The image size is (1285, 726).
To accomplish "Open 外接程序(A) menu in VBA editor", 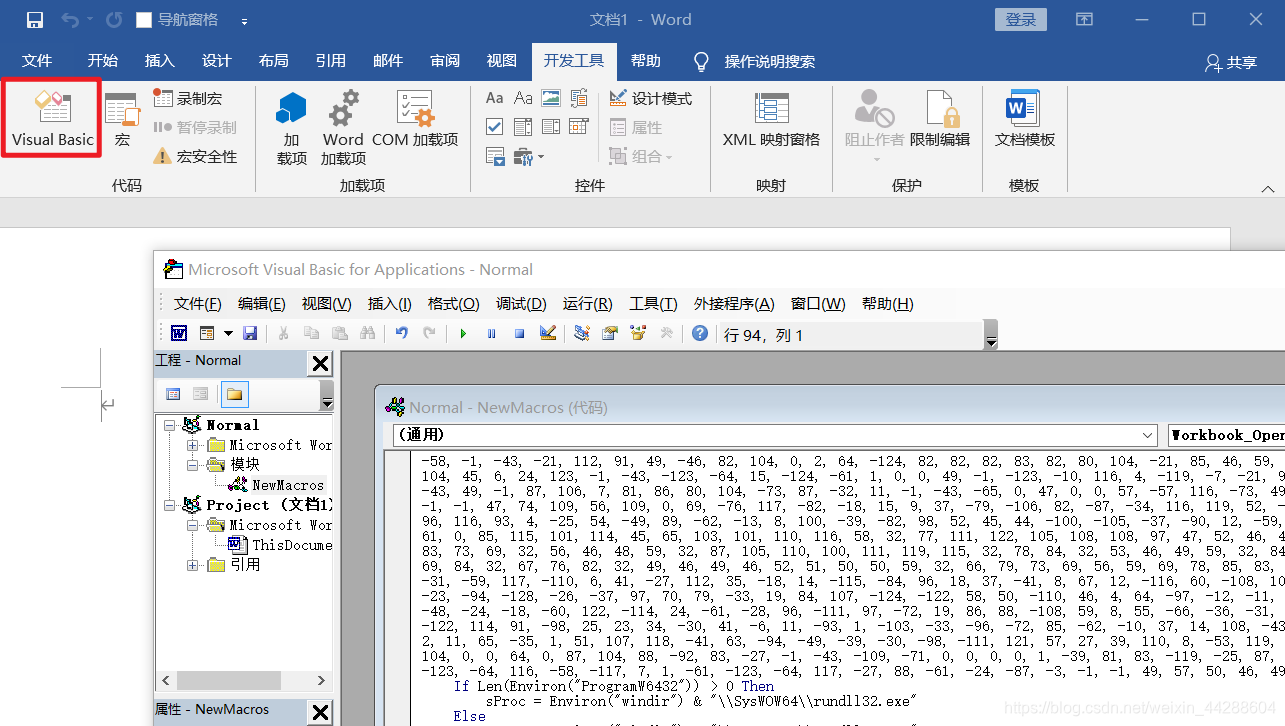I will [734, 304].
